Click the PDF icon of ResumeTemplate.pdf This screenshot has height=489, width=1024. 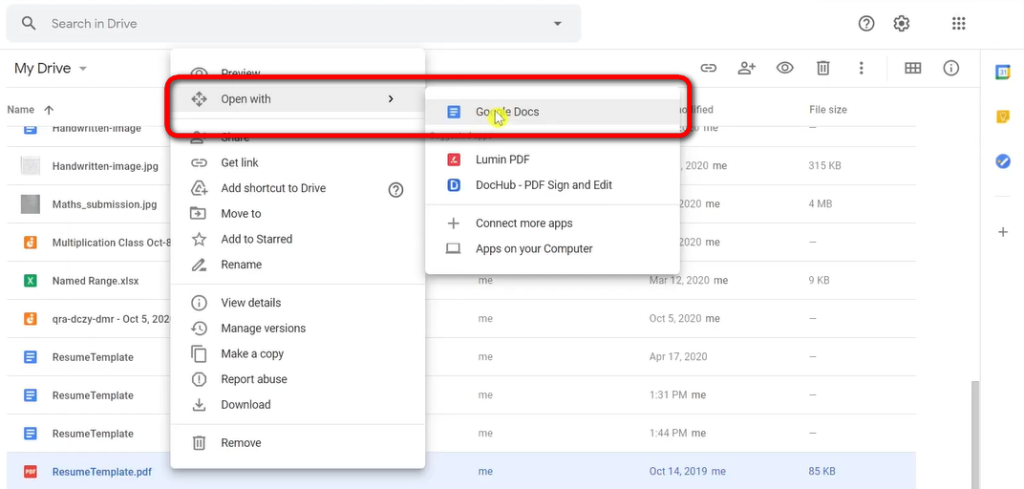tap(30, 471)
